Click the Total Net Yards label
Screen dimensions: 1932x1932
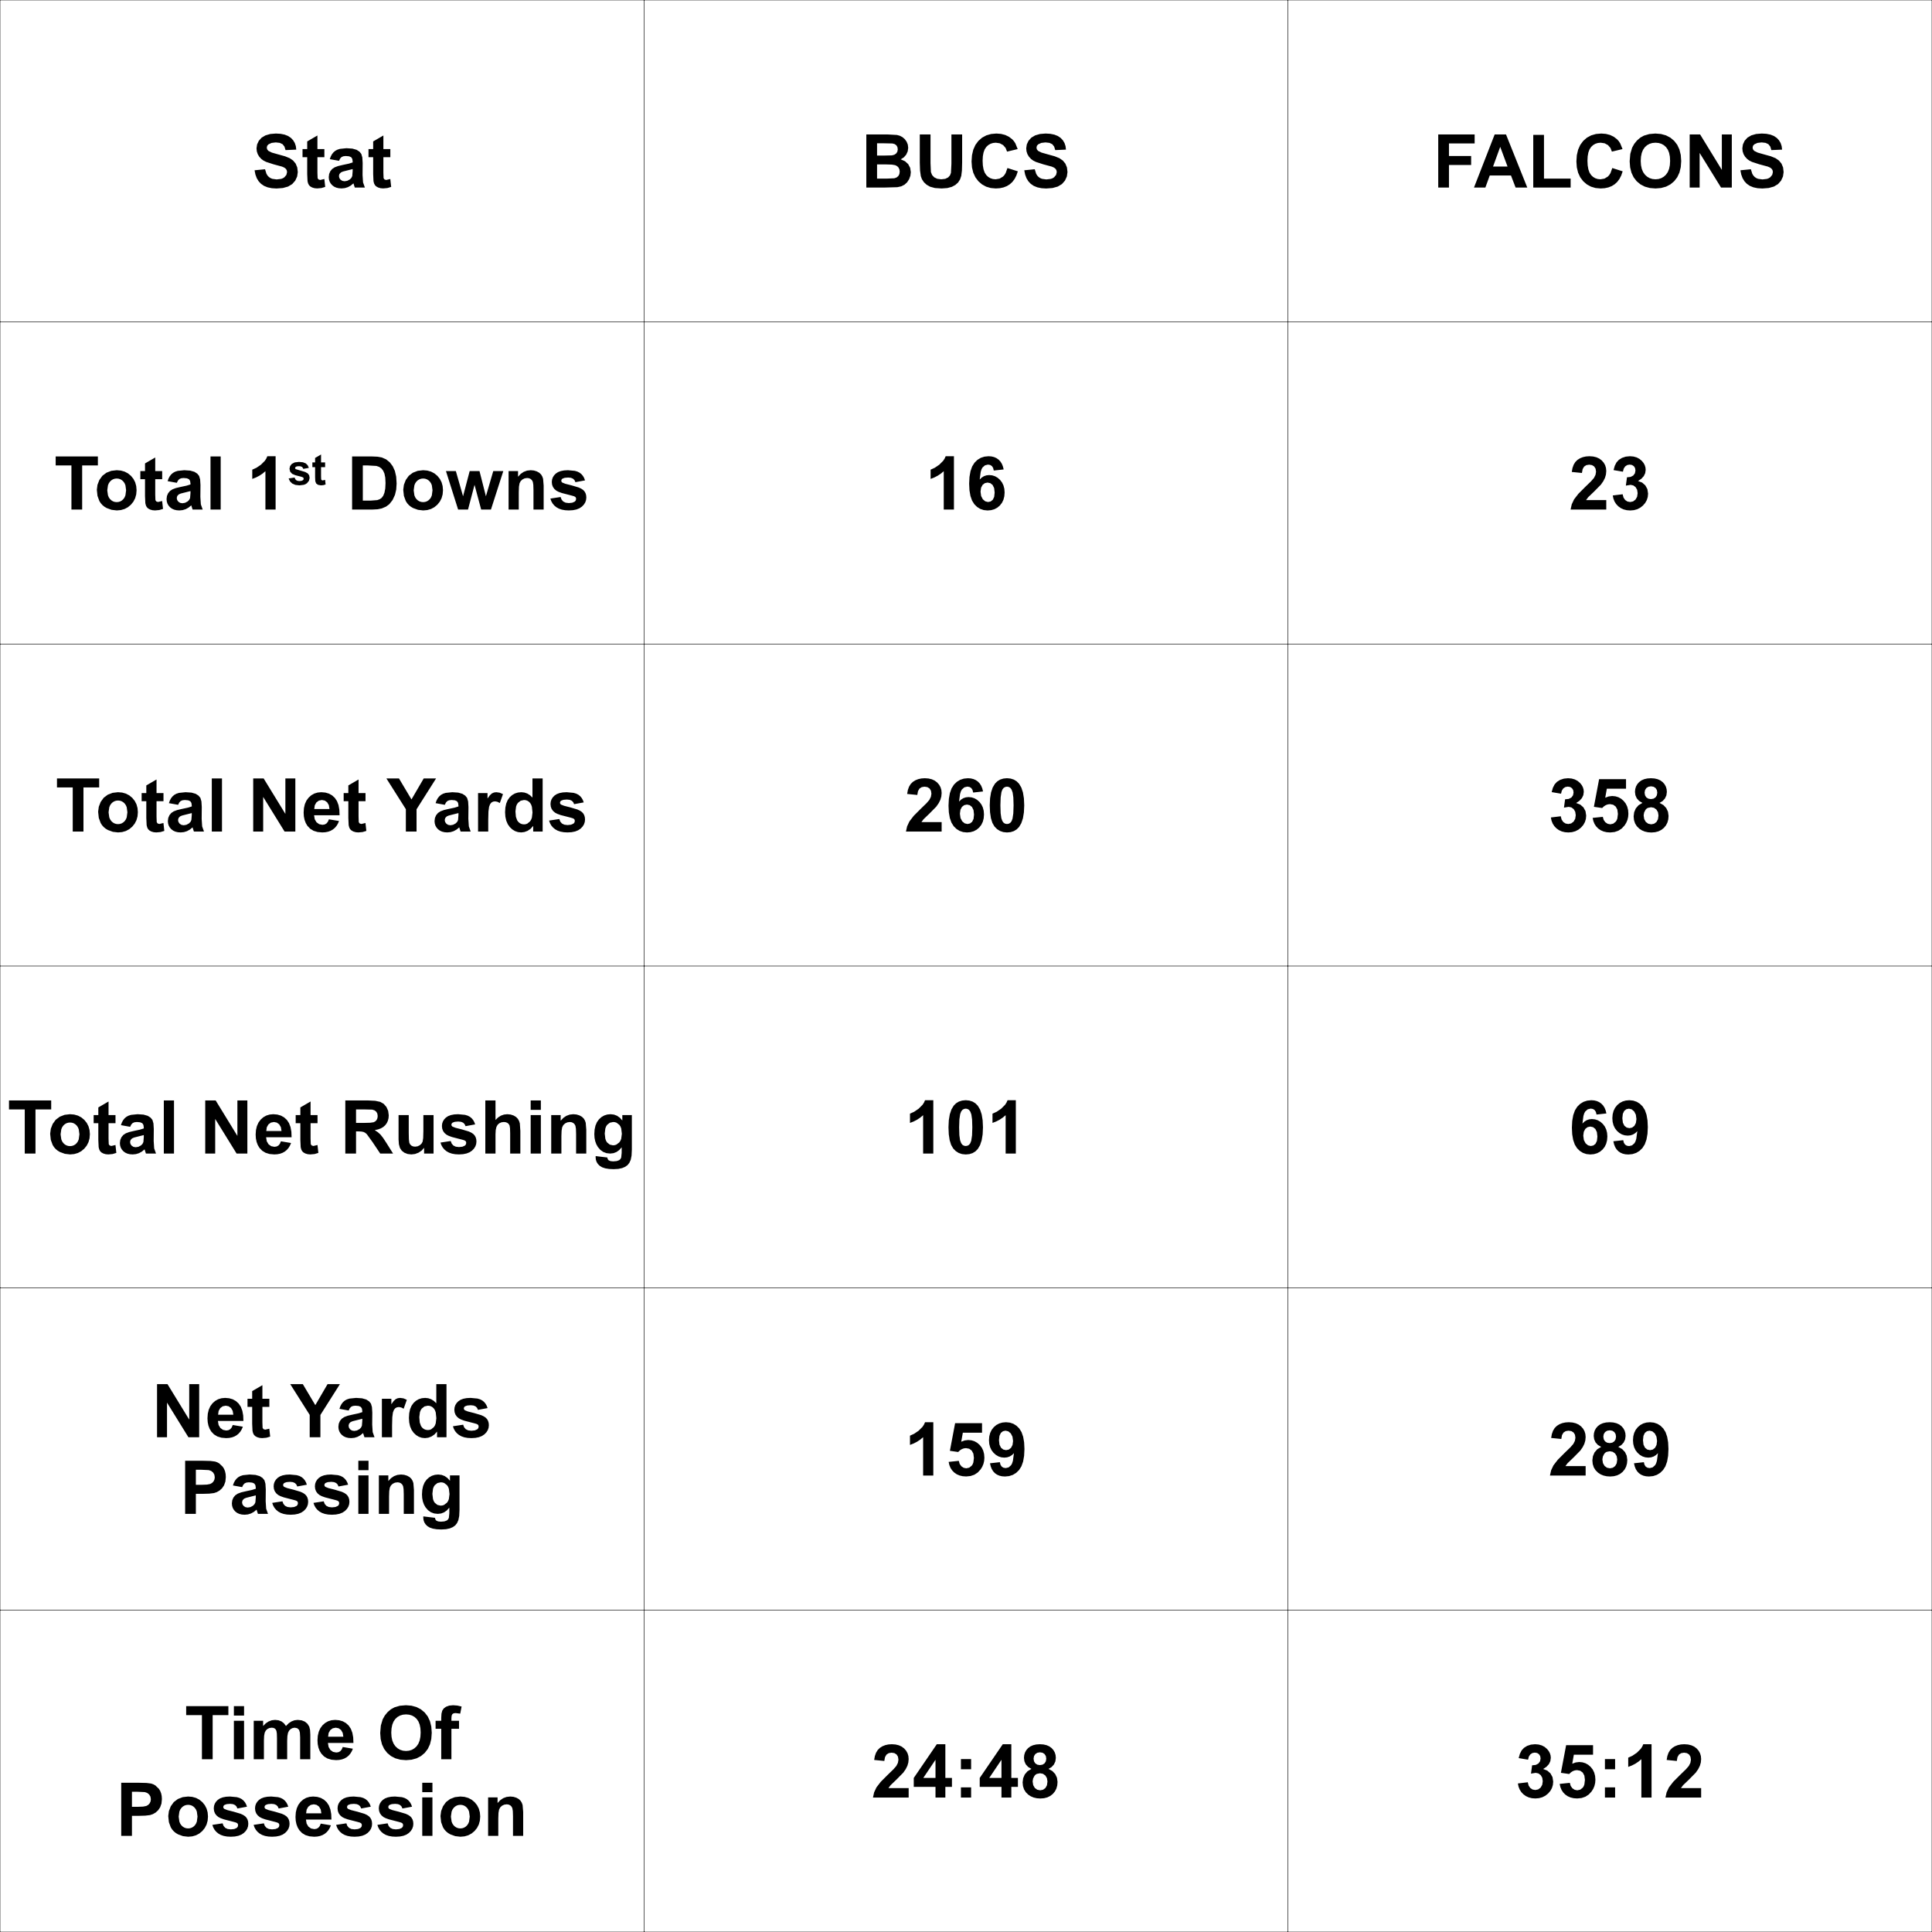tap(322, 806)
